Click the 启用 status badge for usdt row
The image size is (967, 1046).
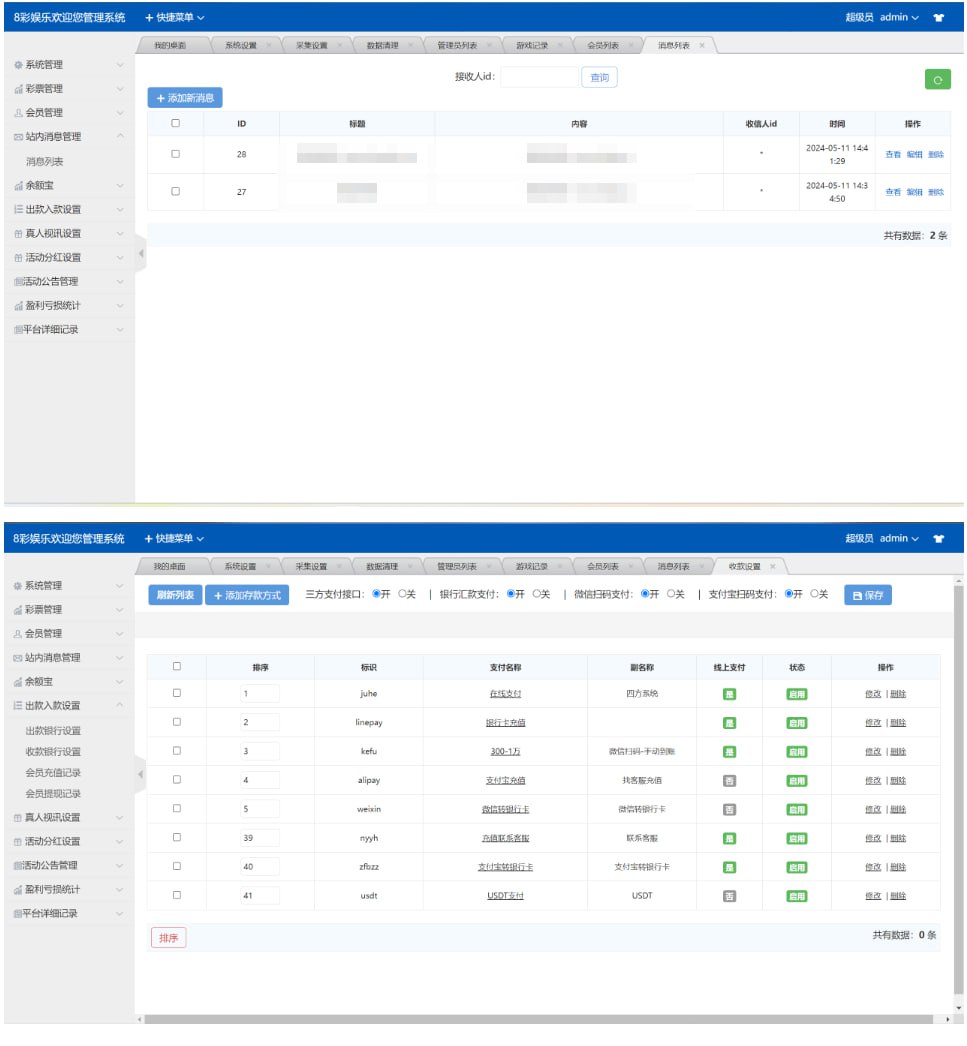[796, 896]
